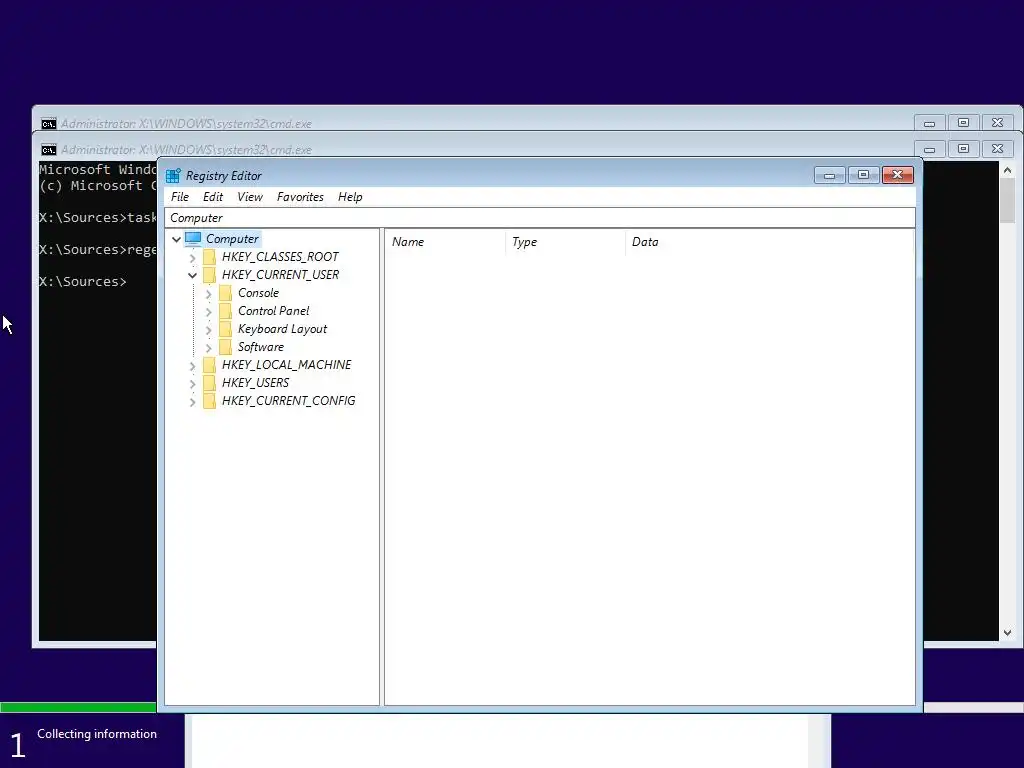1024x768 pixels.
Task: Open the View menu
Action: [x=249, y=197]
